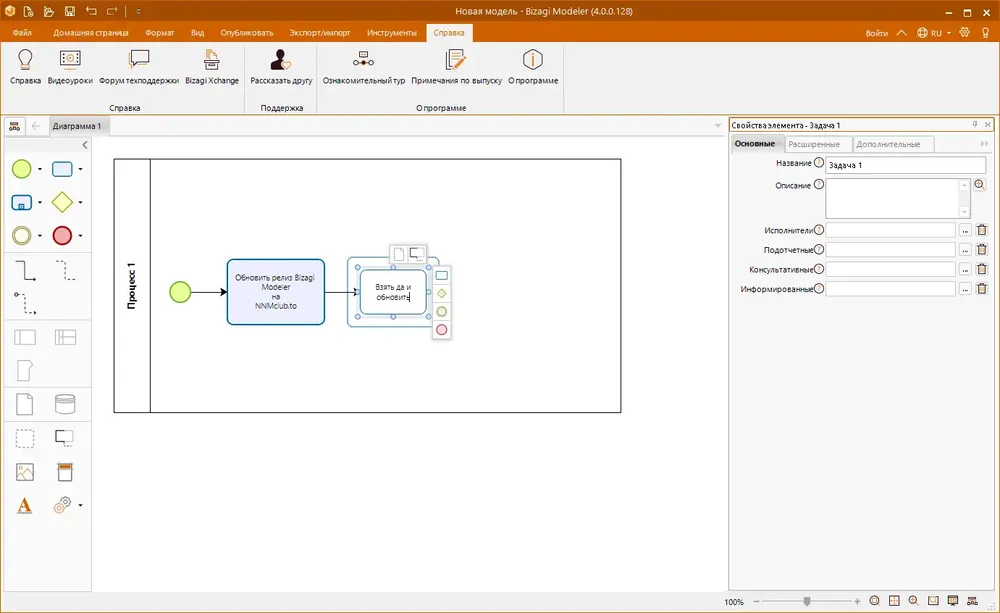Expand the task shape dropdown arrow

point(80,169)
